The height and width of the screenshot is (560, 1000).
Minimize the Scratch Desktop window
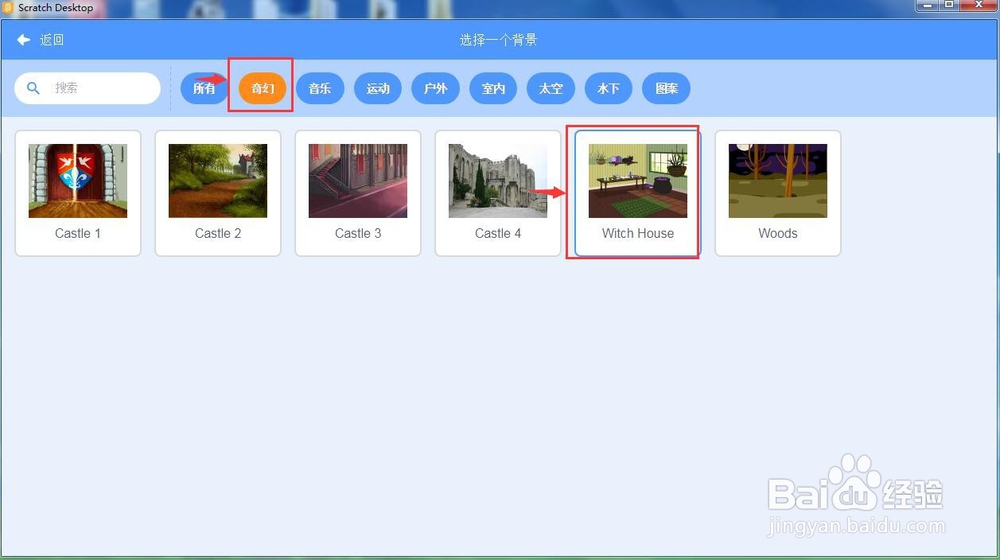(927, 6)
